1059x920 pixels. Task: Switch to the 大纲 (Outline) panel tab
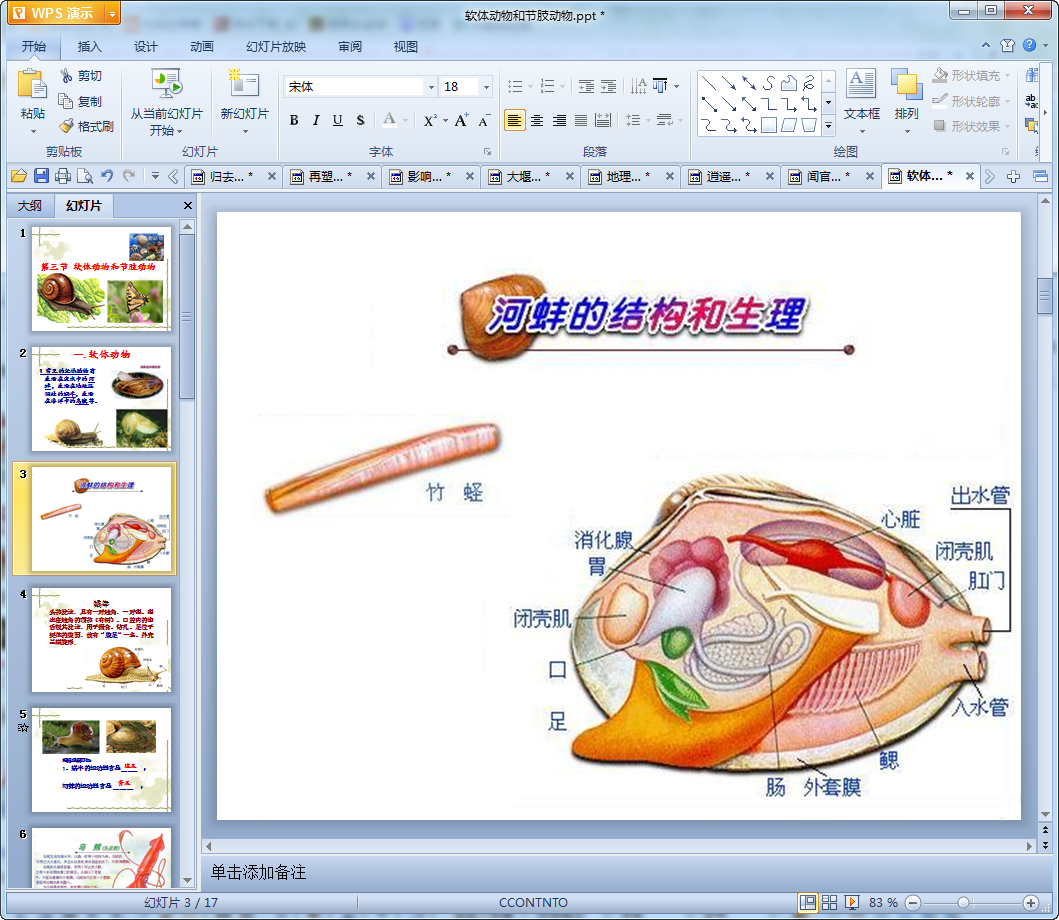pyautogui.click(x=30, y=205)
